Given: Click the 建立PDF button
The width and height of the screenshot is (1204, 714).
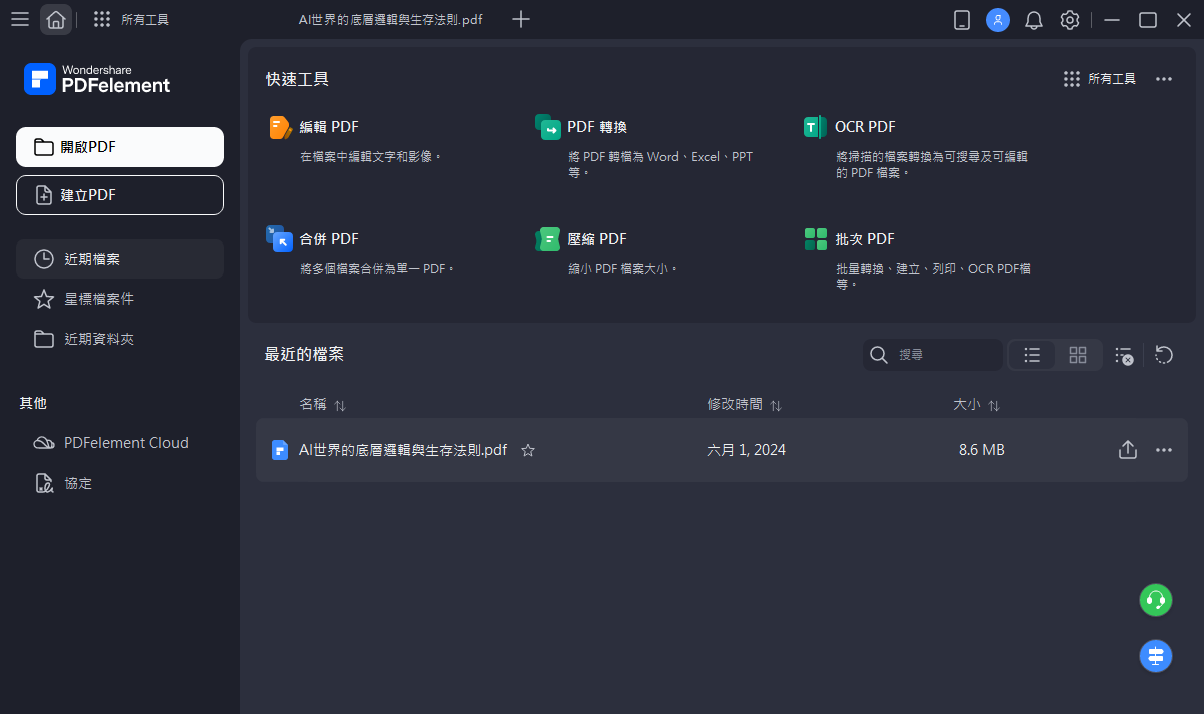Looking at the screenshot, I should [120, 195].
